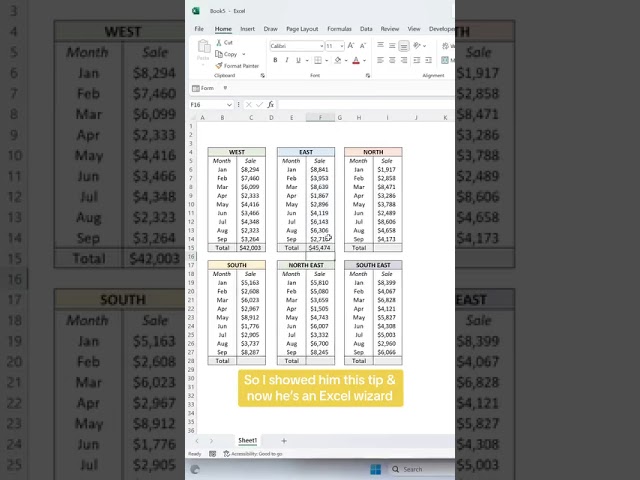The height and width of the screenshot is (480, 640).
Task: Switch to the Review tab
Action: 390,29
